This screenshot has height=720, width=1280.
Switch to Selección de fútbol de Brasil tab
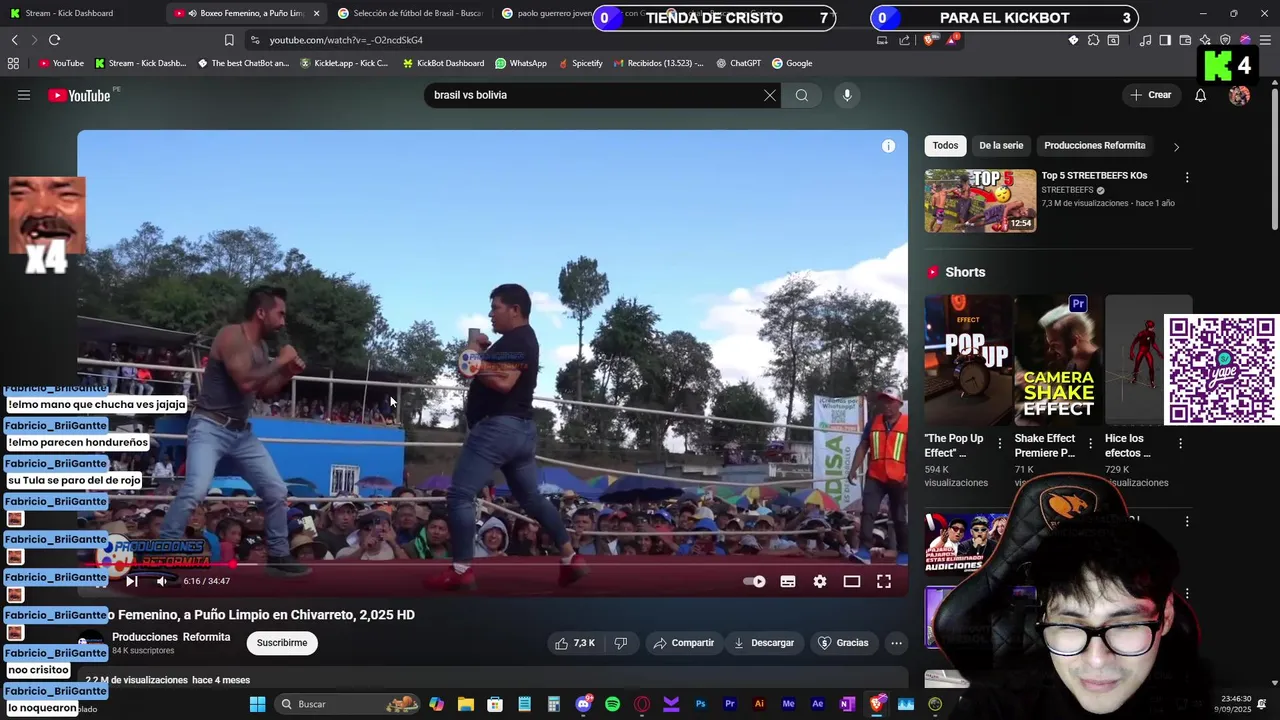tap(410, 13)
